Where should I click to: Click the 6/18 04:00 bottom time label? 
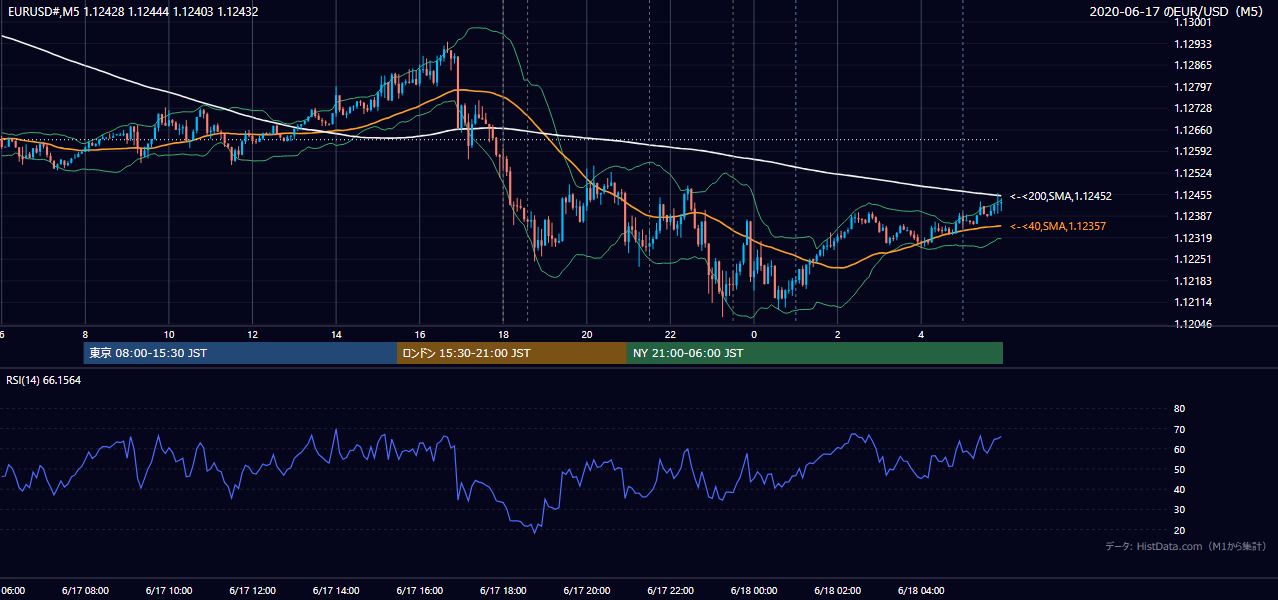click(922, 590)
